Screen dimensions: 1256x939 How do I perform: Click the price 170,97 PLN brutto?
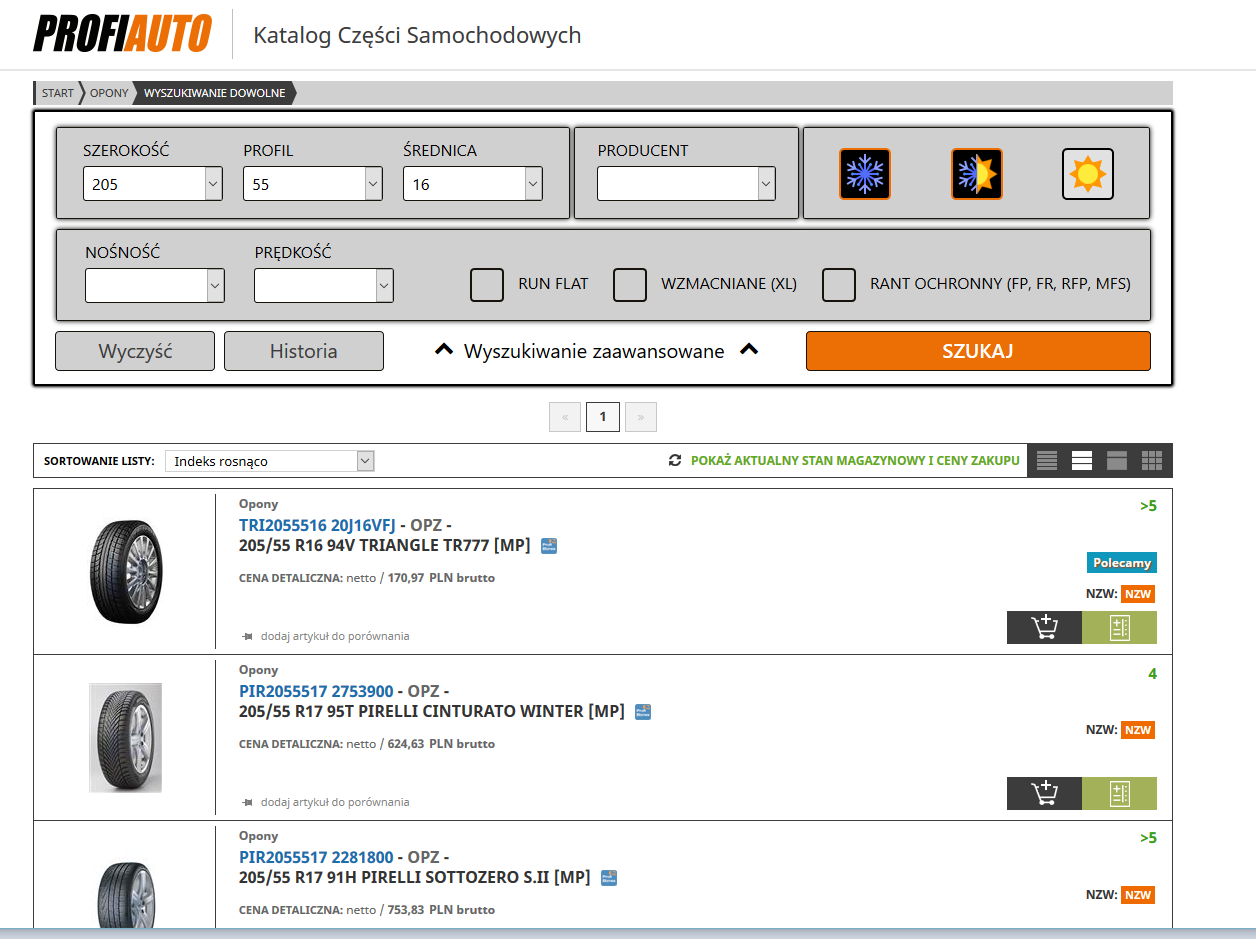pyautogui.click(x=441, y=578)
